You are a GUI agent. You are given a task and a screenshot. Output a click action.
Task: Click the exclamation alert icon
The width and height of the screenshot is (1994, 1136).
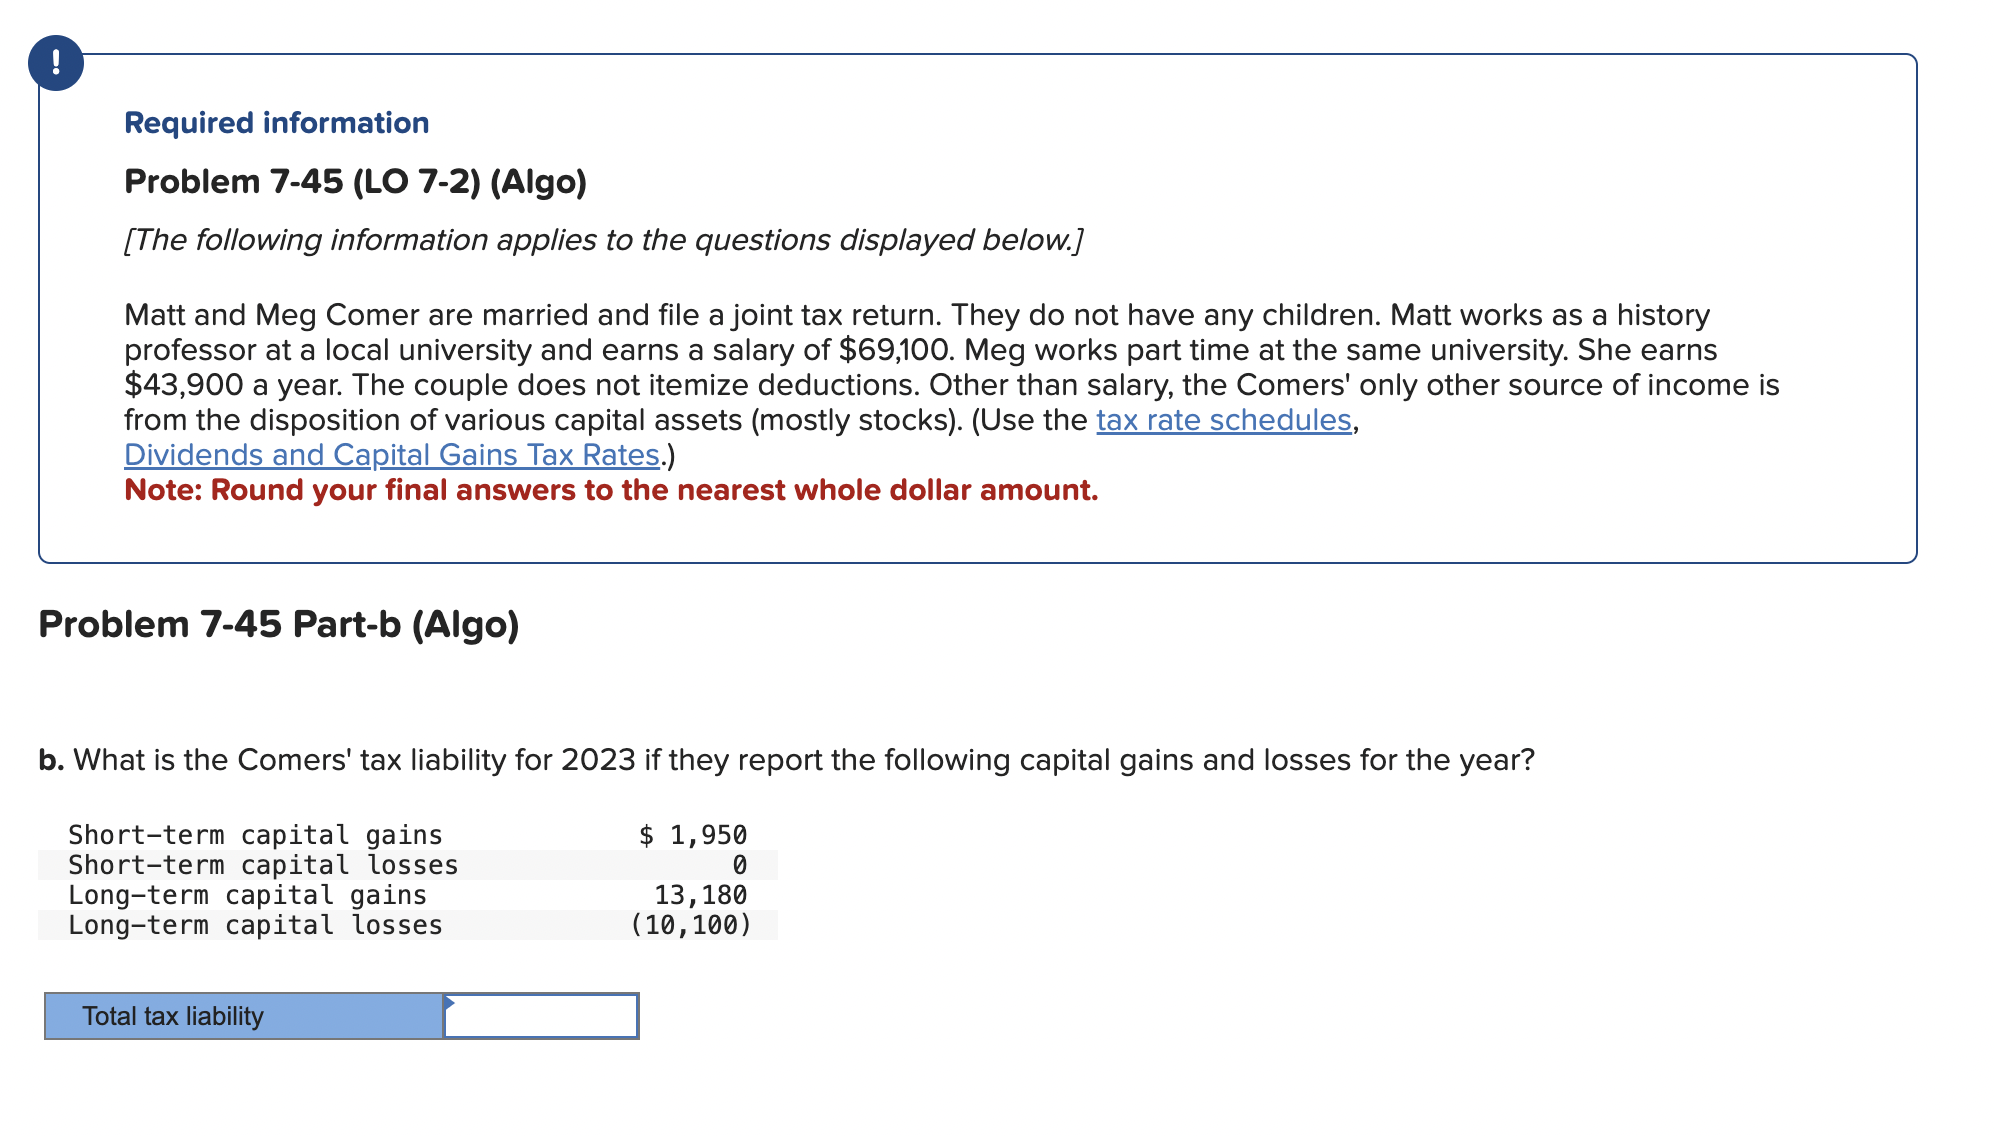pos(57,65)
